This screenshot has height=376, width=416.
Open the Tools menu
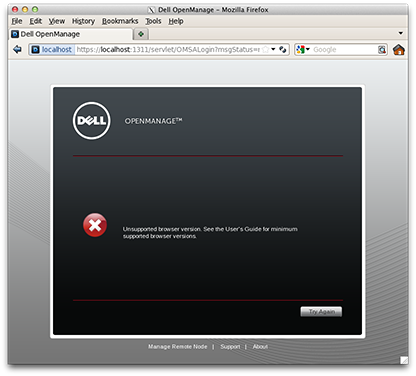153,21
